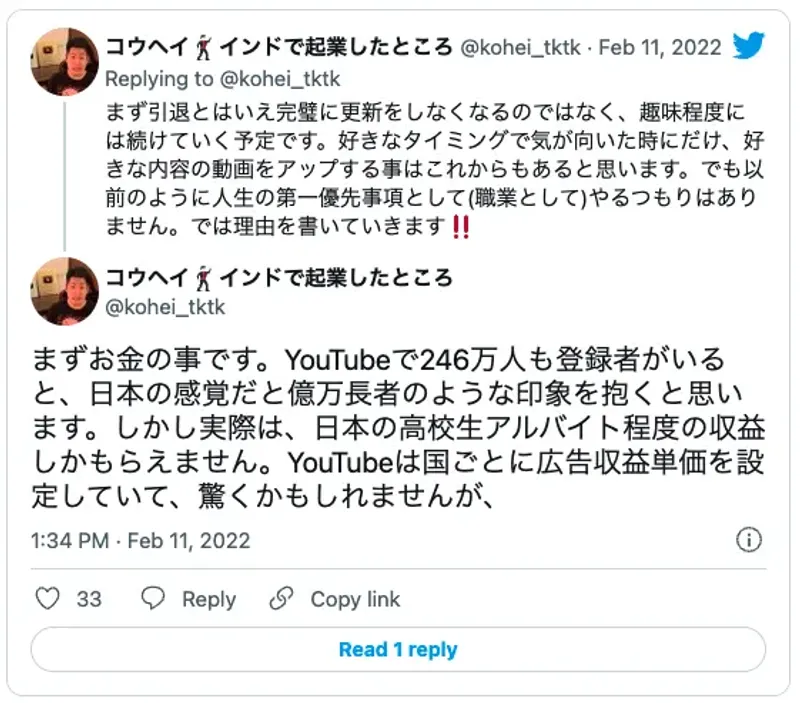The height and width of the screenshot is (703, 800).
Task: Open the reply composer via speech bubble icon
Action: coord(153,600)
